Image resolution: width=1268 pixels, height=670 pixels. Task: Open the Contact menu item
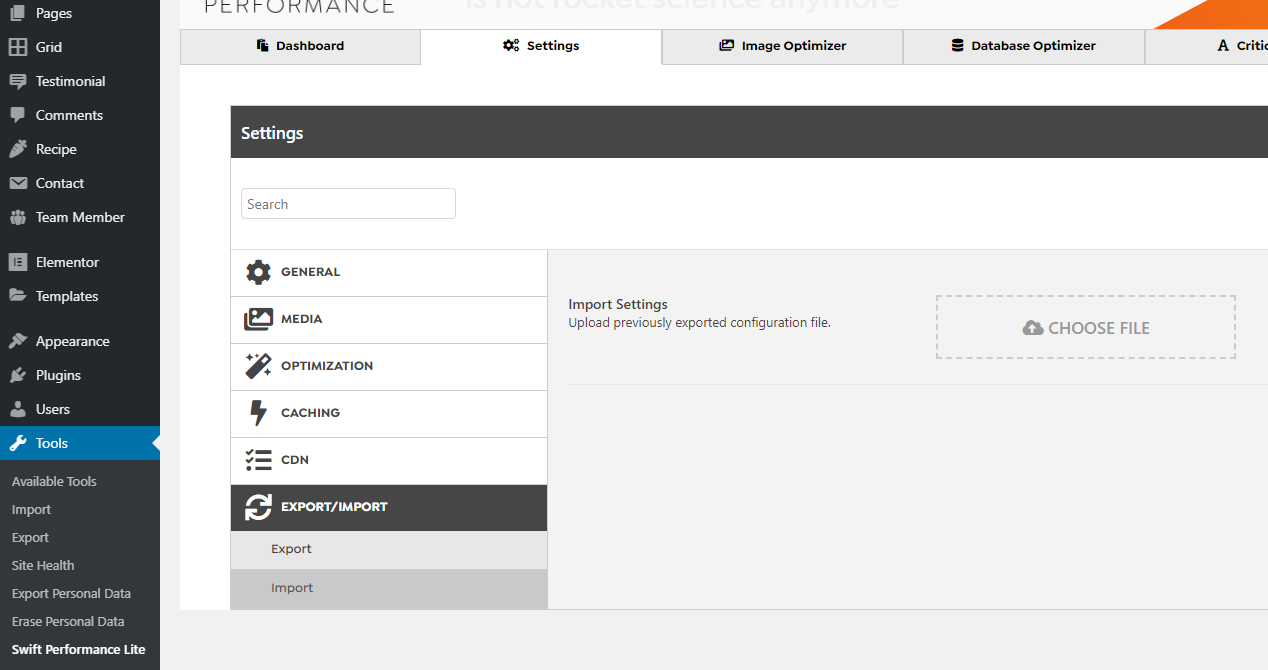tap(80, 183)
